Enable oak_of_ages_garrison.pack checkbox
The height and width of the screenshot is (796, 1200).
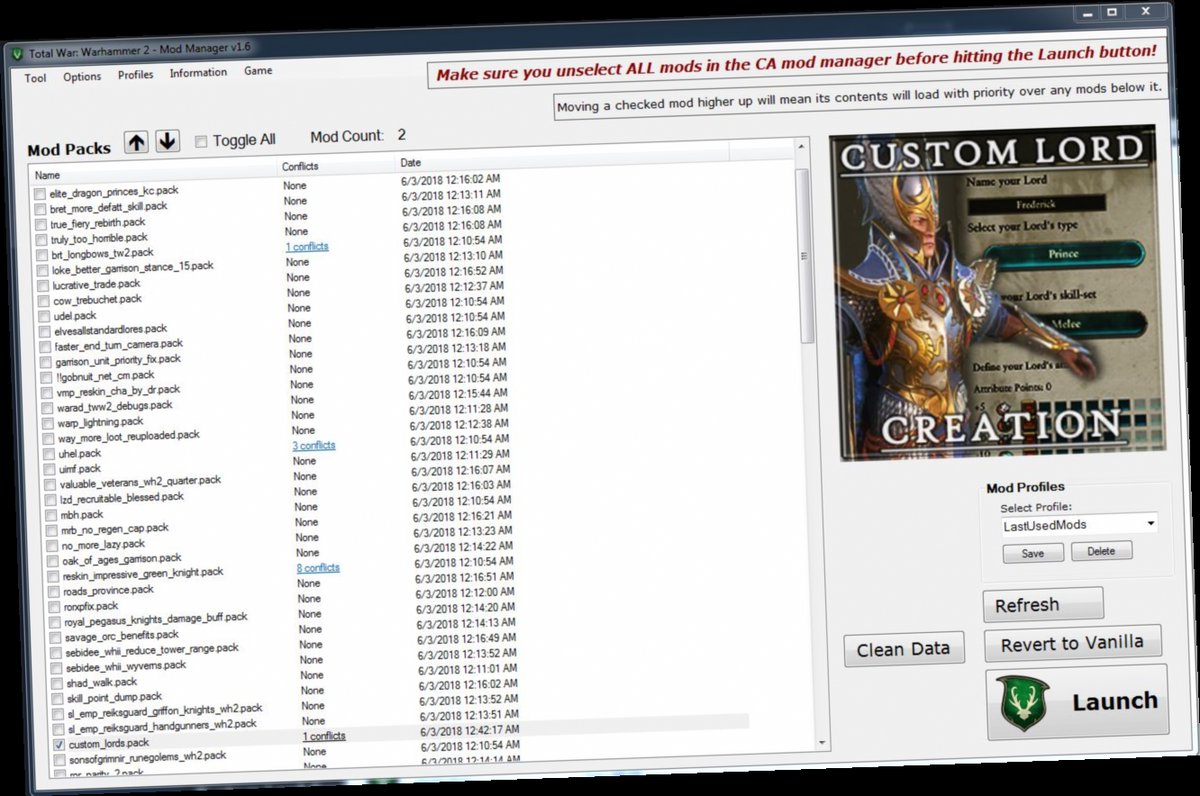coord(54,562)
